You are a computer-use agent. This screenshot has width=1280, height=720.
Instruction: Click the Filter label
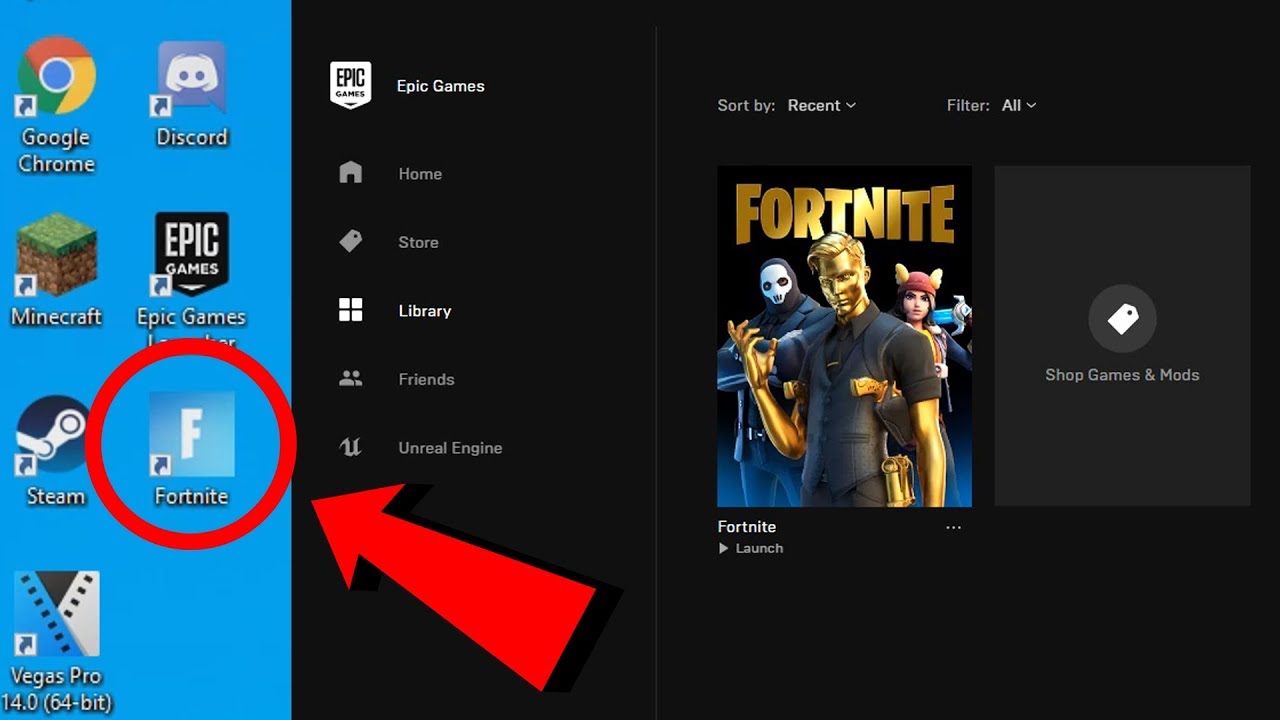click(x=968, y=105)
